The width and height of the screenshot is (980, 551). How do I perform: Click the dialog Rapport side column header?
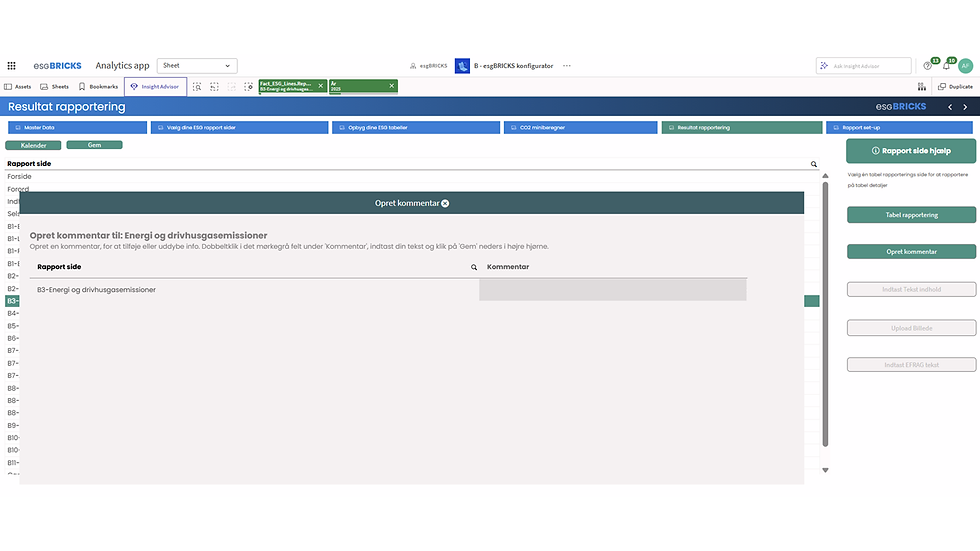59,267
